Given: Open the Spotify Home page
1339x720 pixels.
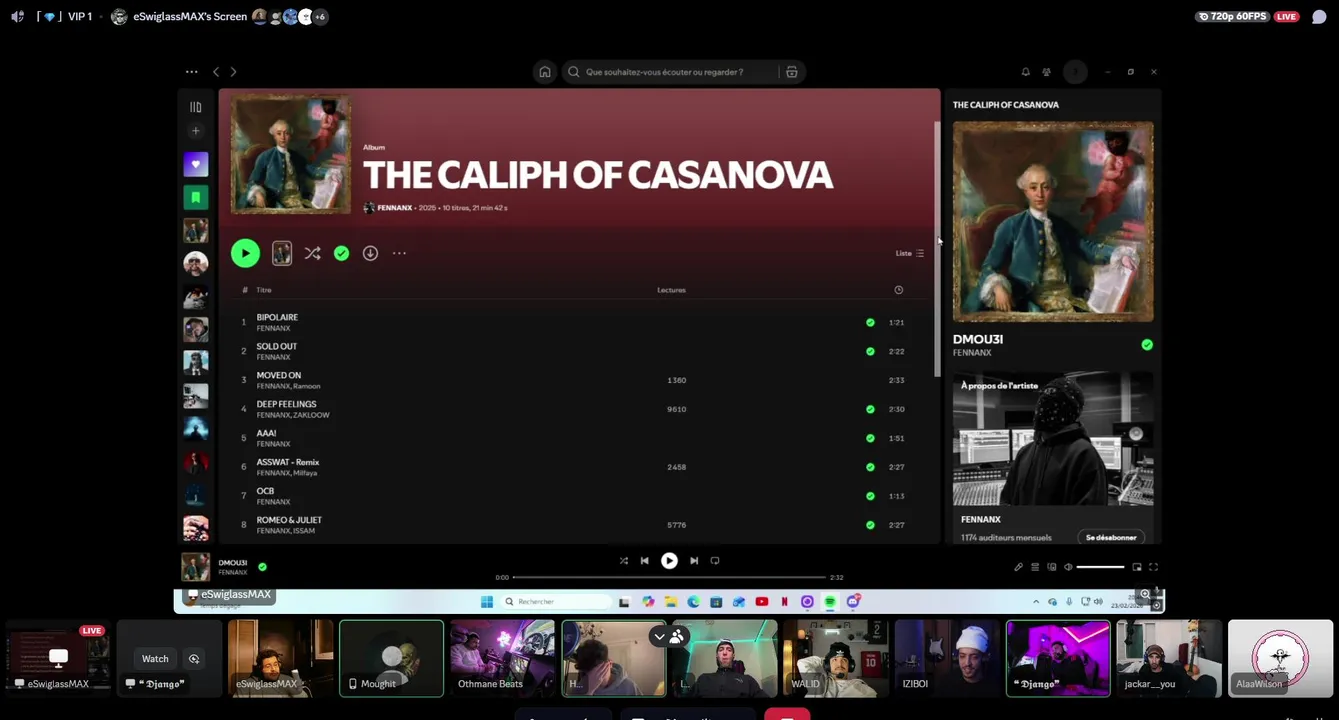Looking at the screenshot, I should 545,72.
